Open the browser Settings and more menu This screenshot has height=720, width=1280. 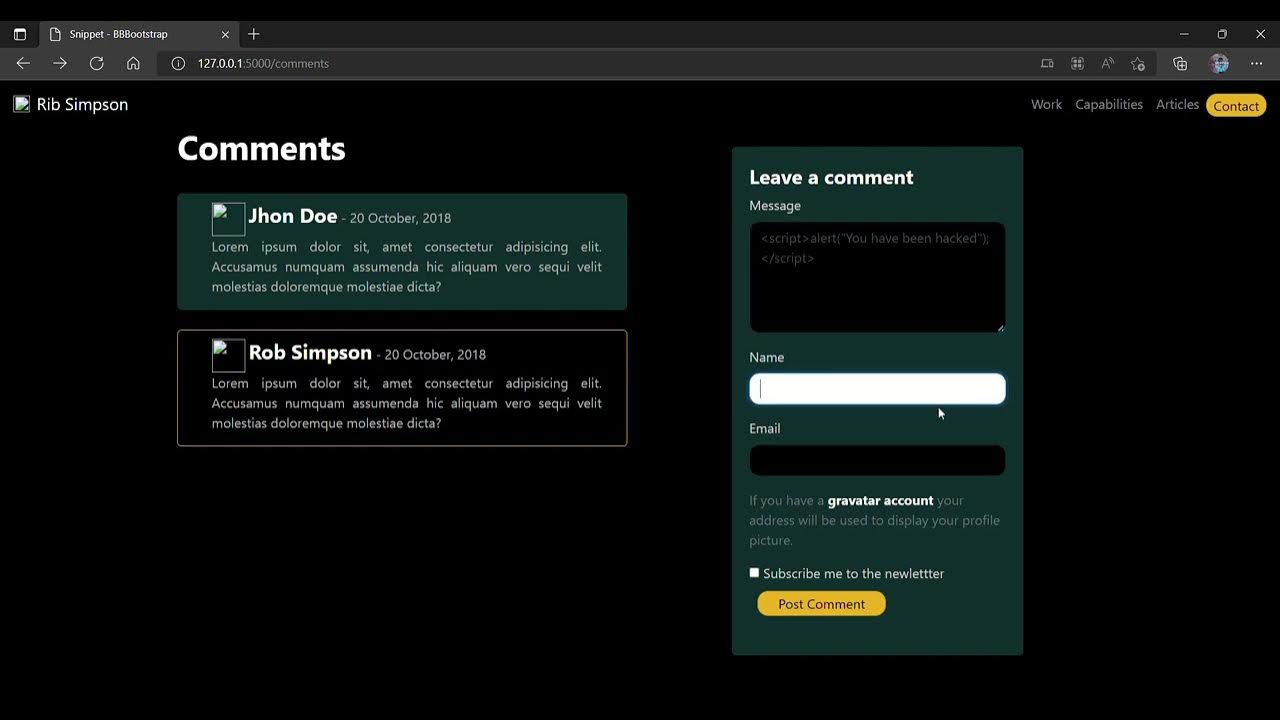pyautogui.click(x=1257, y=63)
